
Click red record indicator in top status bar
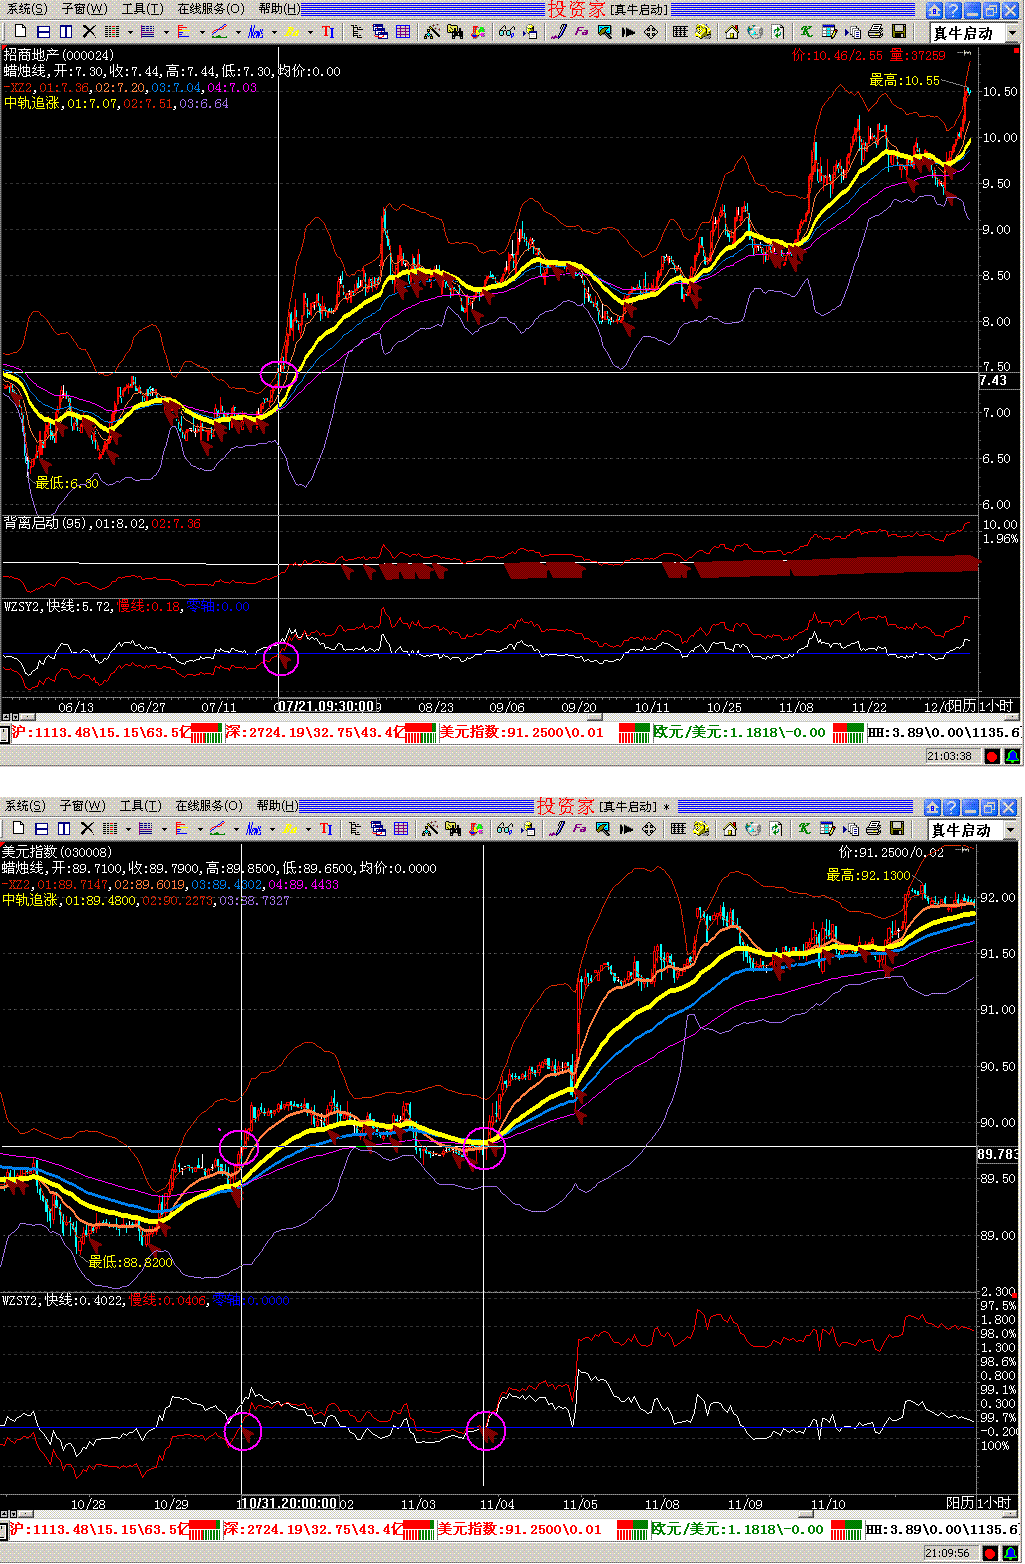point(992,757)
